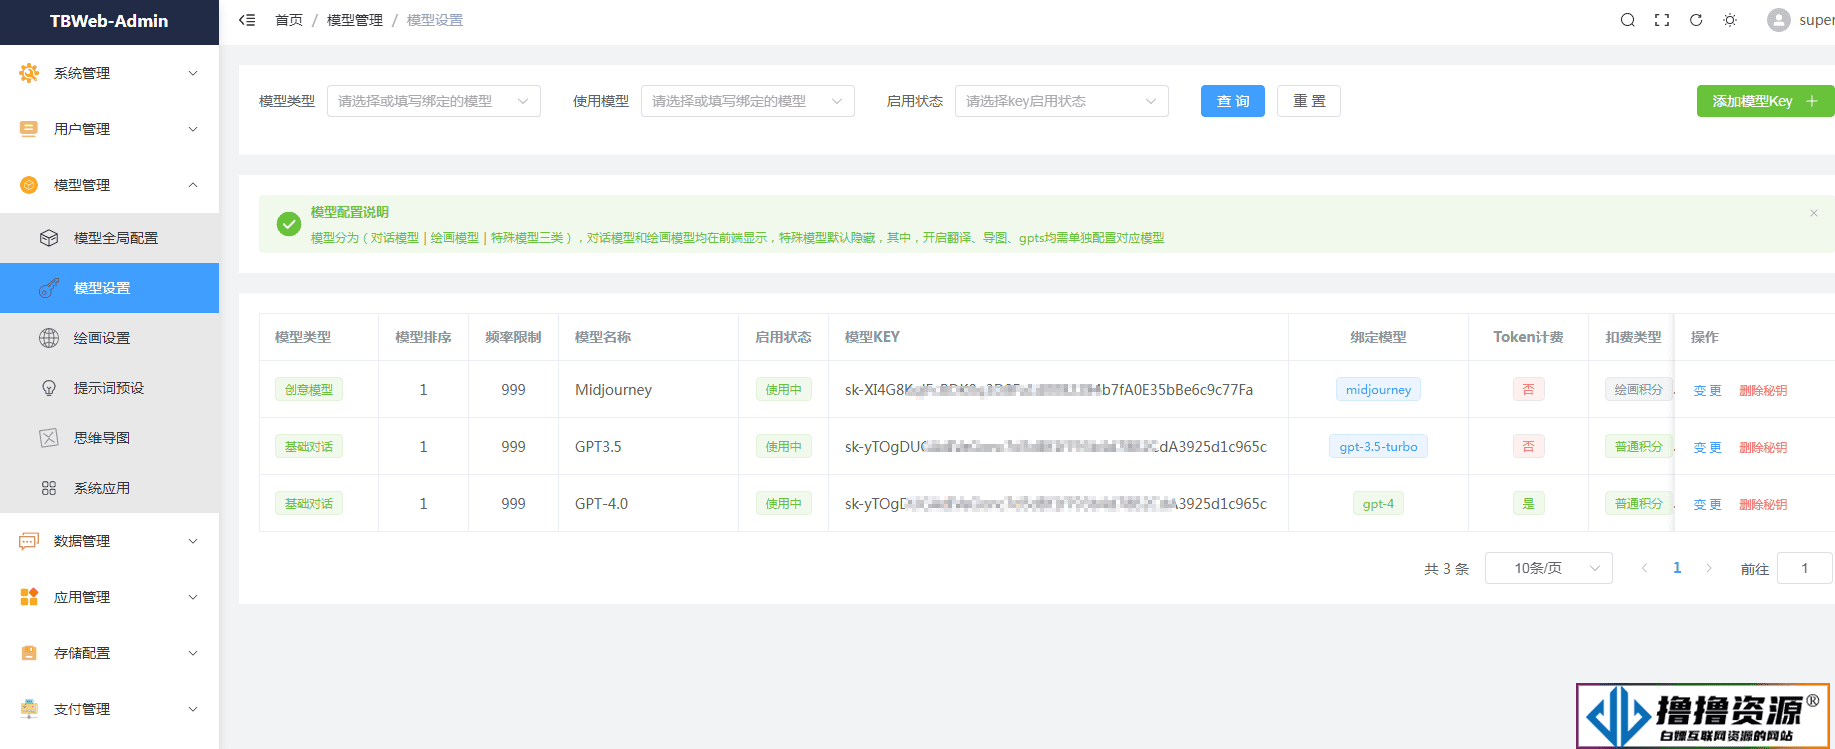This screenshot has height=749, width=1835.
Task: Open 系统应用 menu item
Action: pos(110,488)
